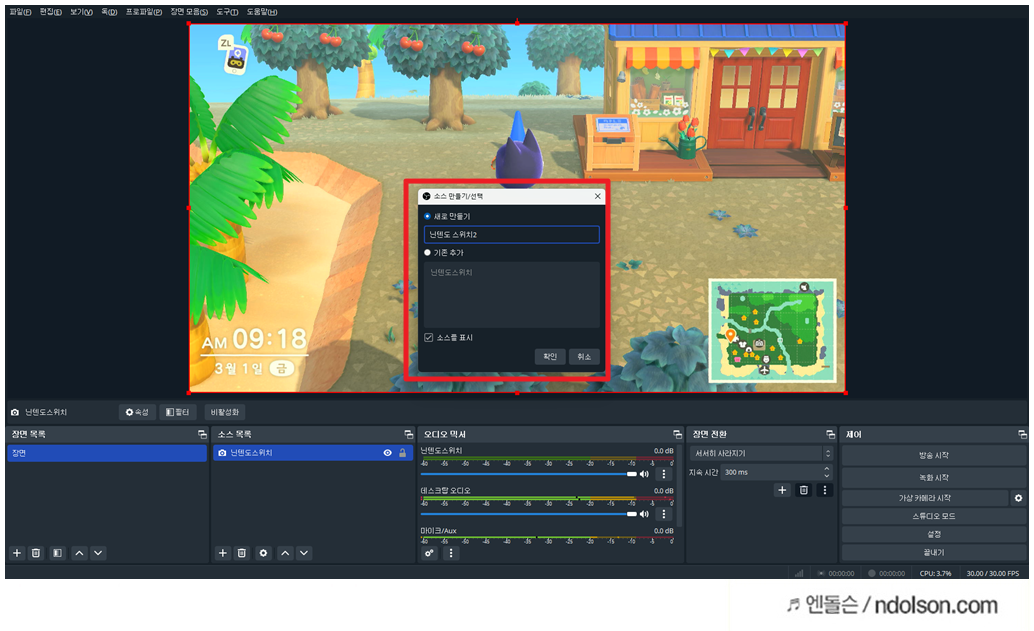1034x631 pixels.
Task: Open the 편집 menu
Action: point(51,12)
